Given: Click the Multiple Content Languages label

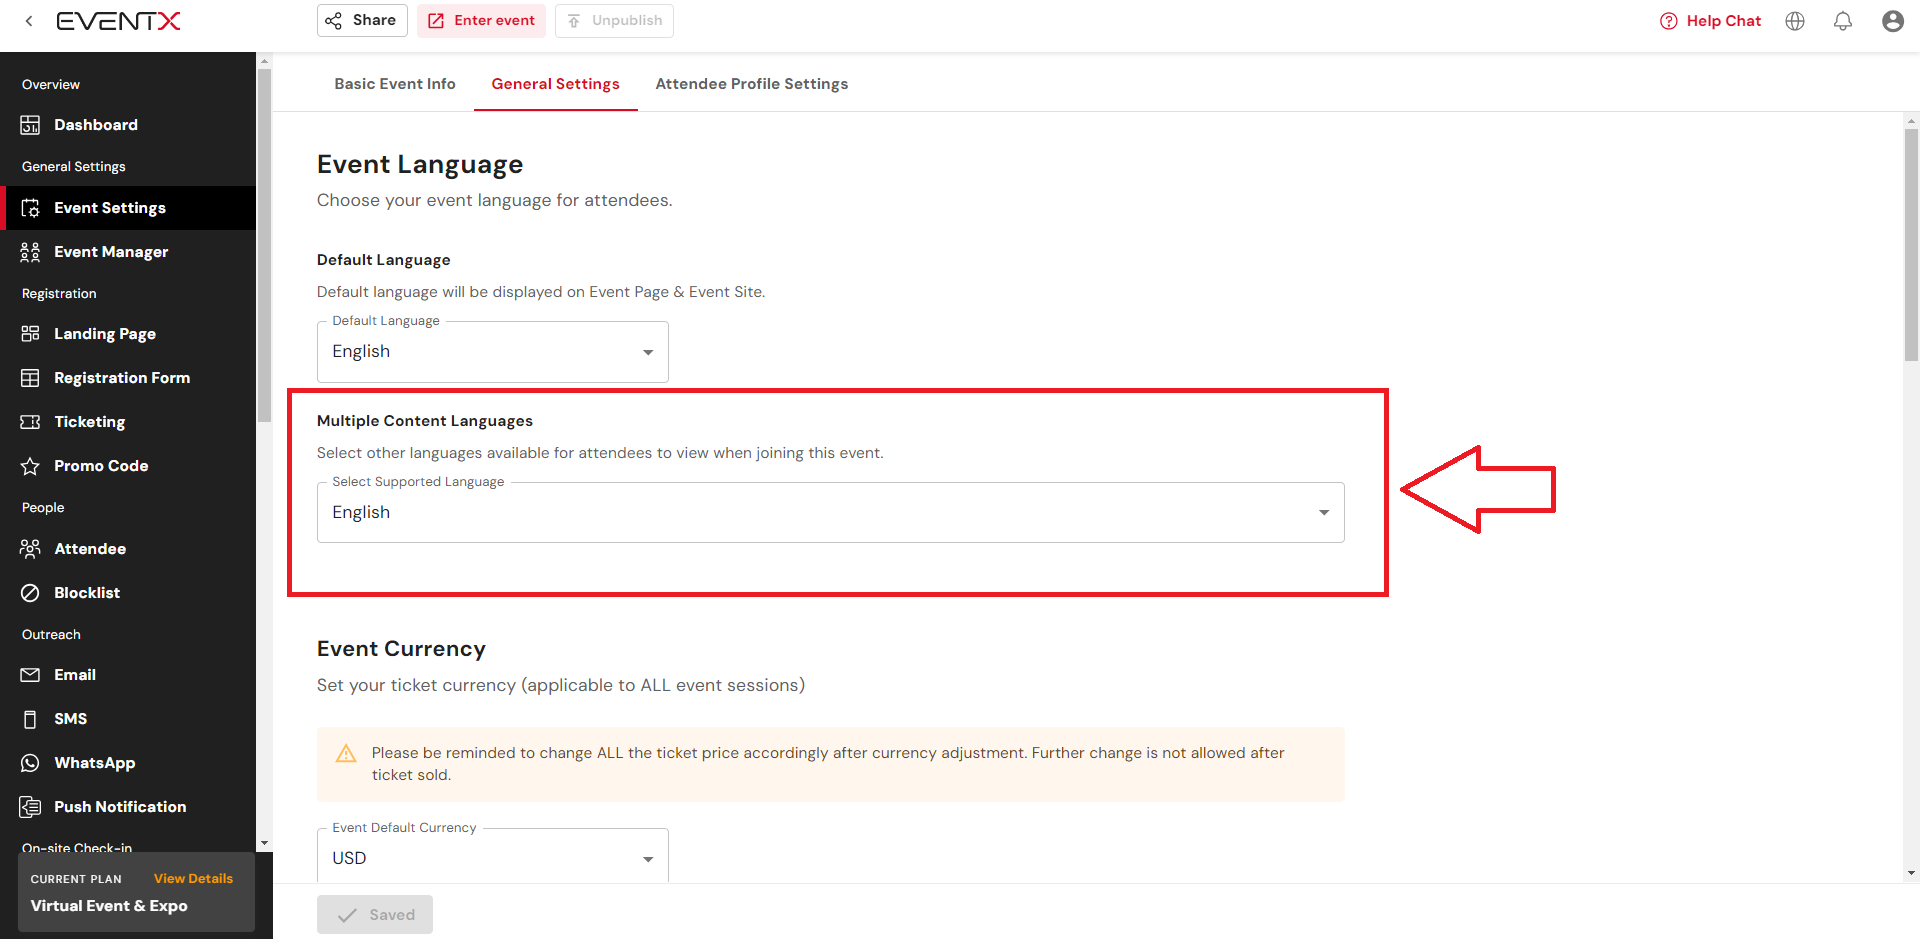Looking at the screenshot, I should point(425,421).
